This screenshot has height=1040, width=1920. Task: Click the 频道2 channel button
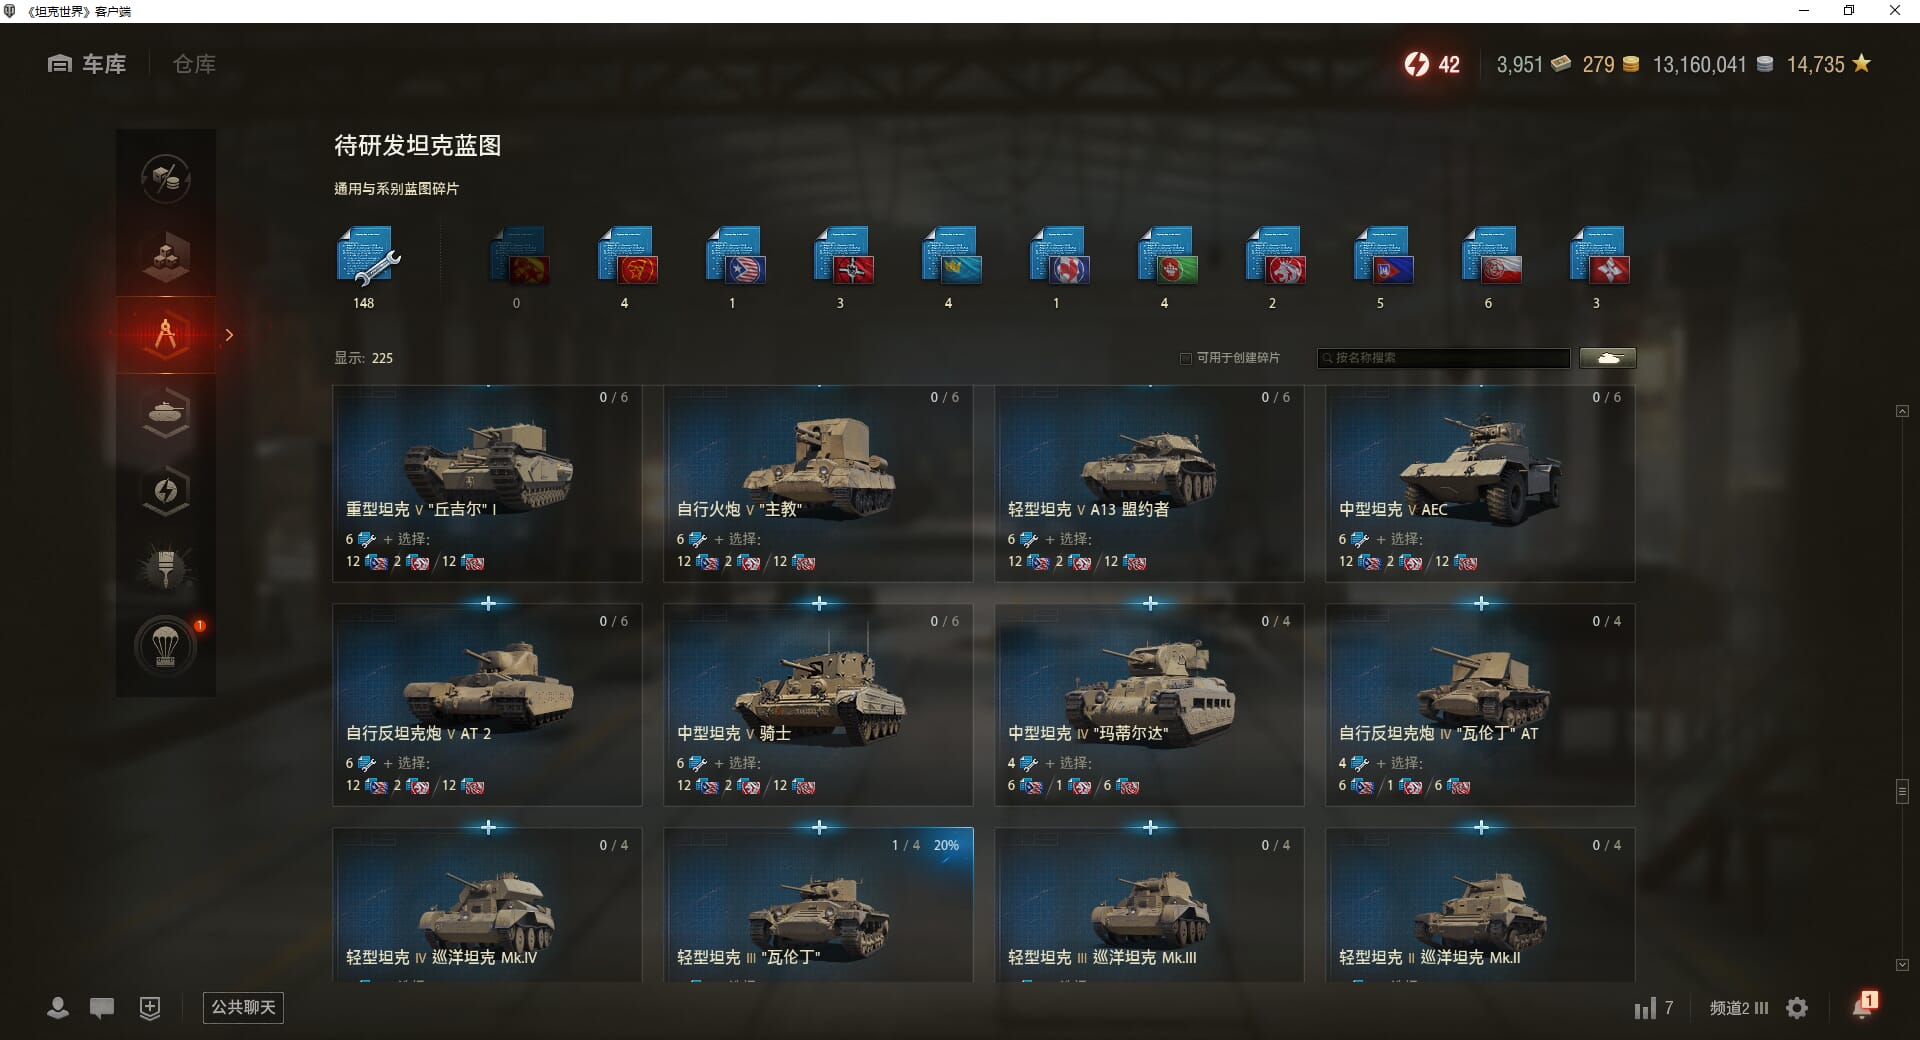tap(1739, 1008)
